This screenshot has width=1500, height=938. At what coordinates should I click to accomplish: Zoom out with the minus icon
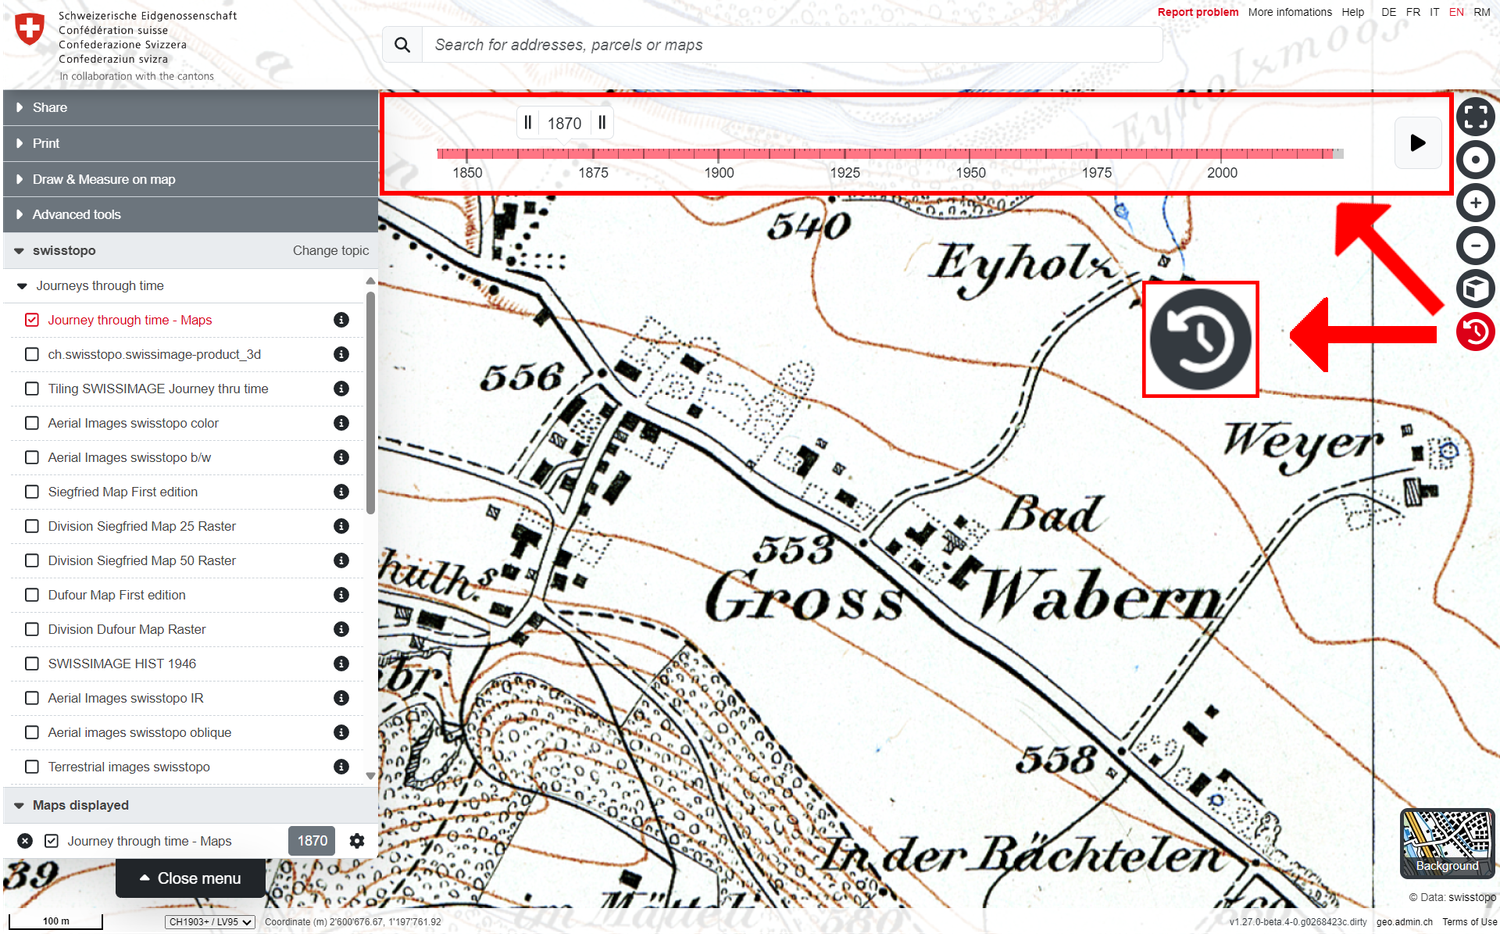coord(1475,246)
